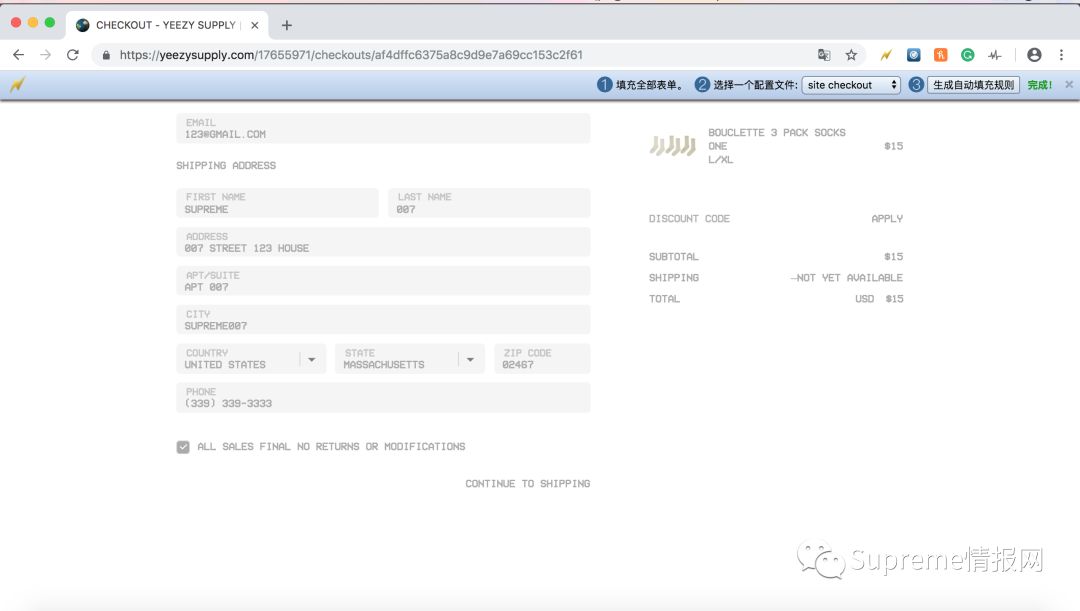
Task: Edit the Apt/Suite field
Action: [383, 281]
